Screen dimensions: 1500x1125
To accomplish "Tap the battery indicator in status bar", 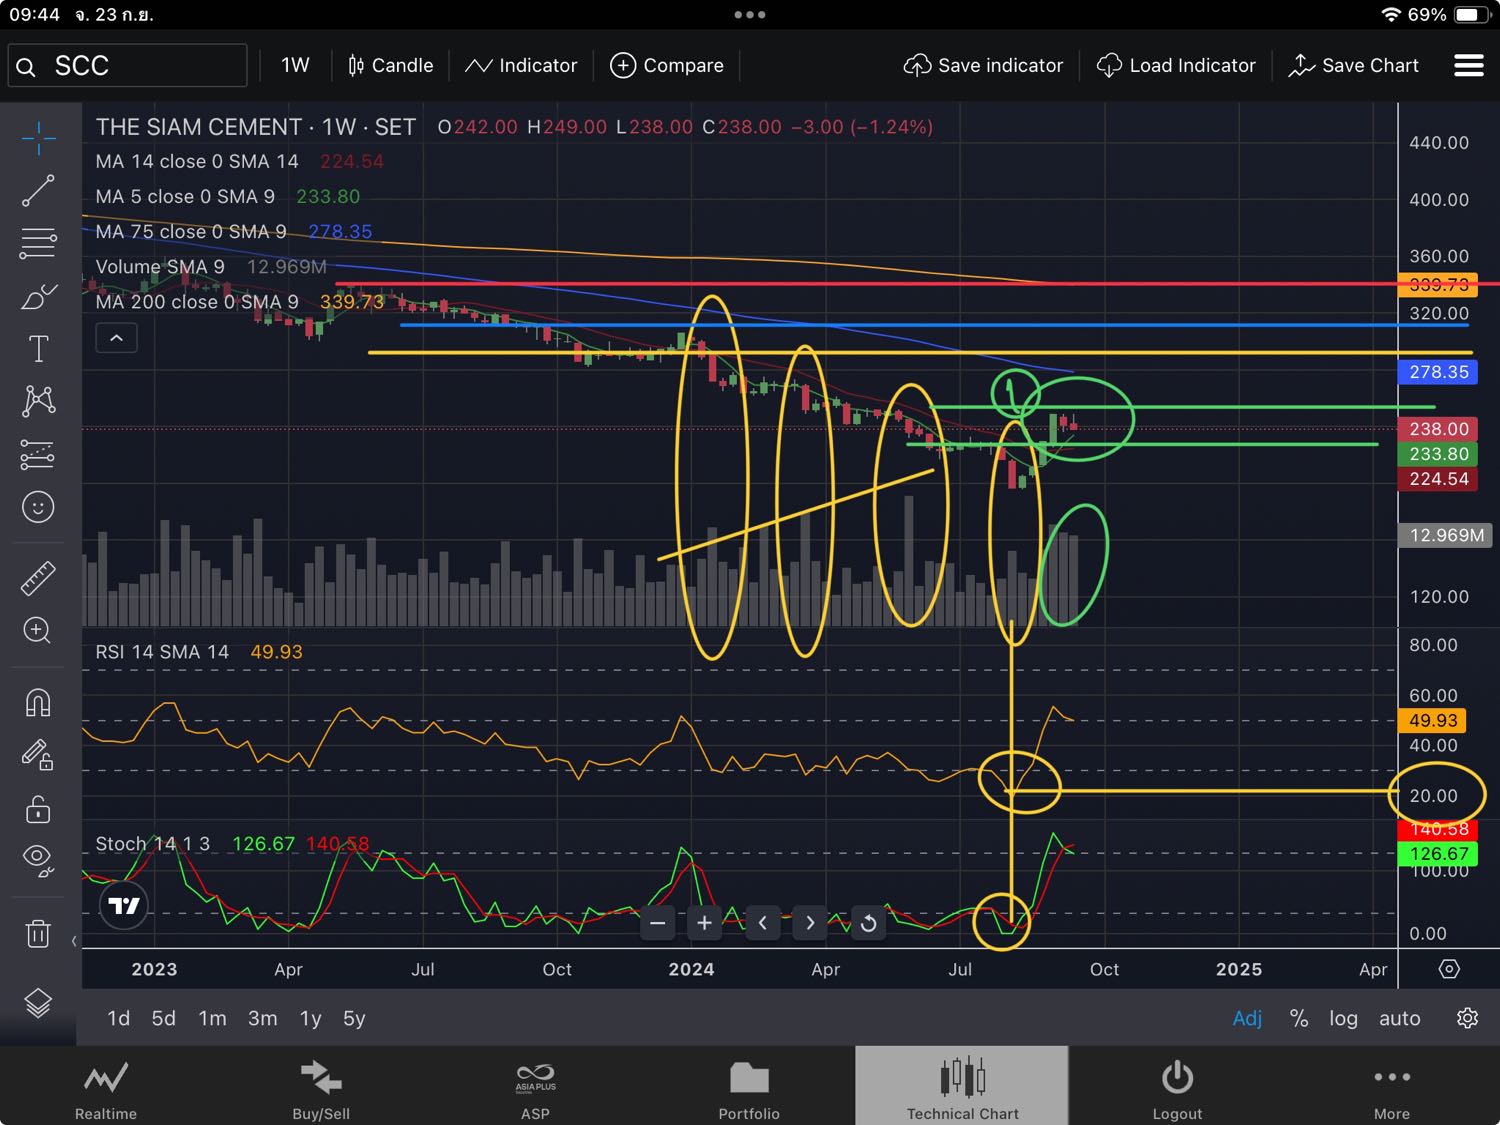I will pyautogui.click(x=1473, y=15).
